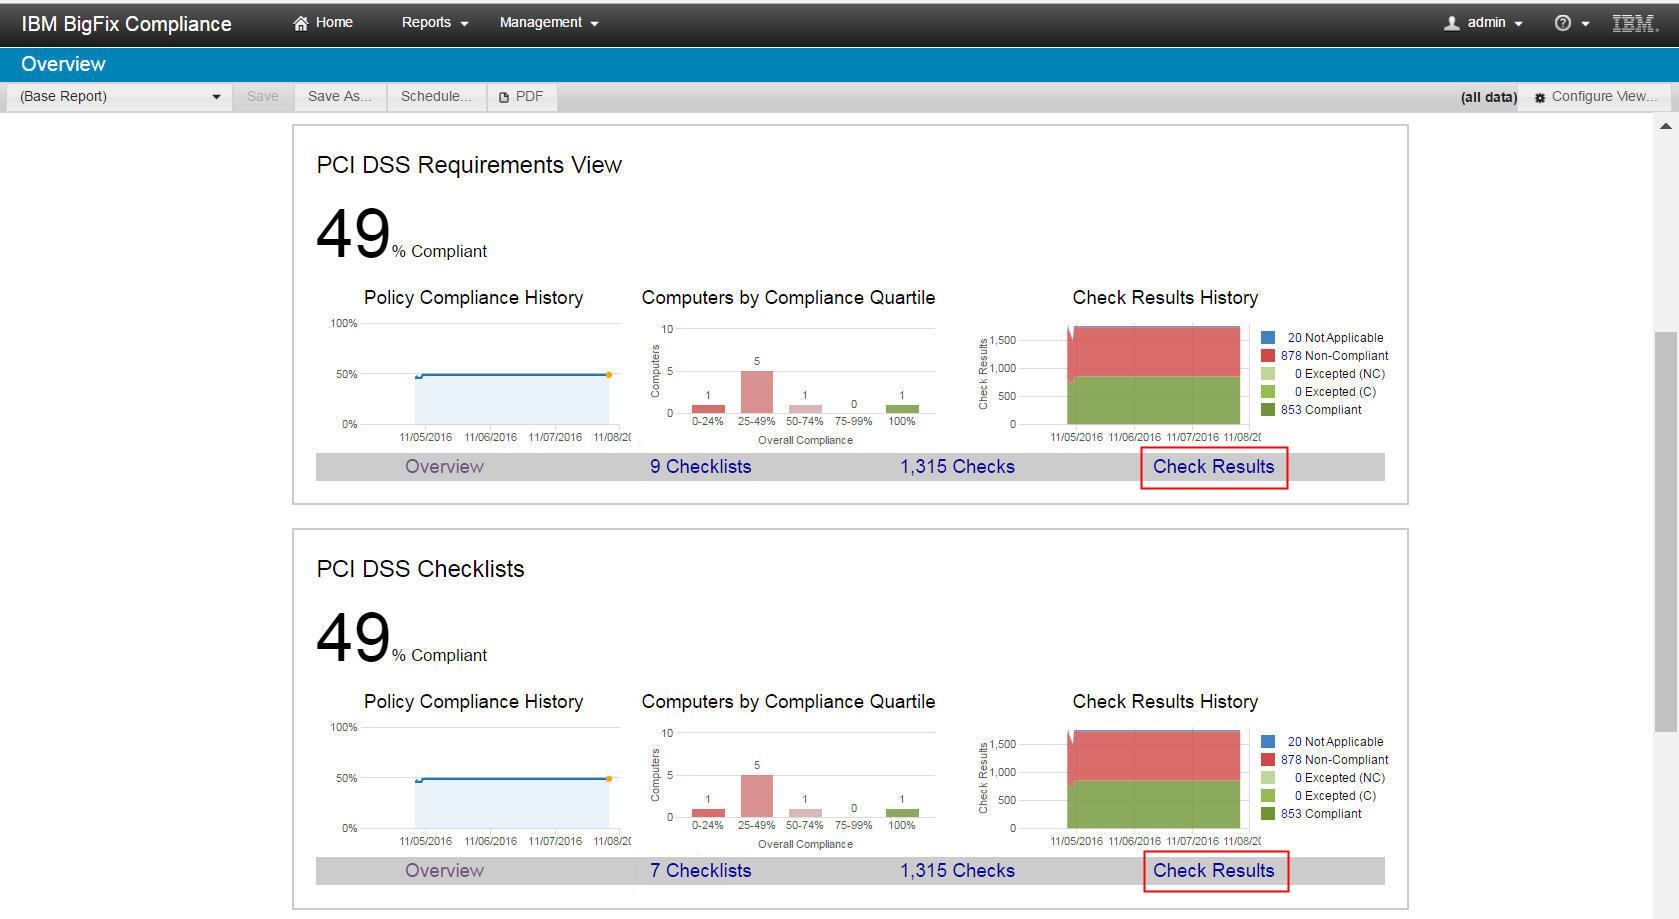
Task: Open 1,315 Checks in PCI DSS Checklists
Action: tap(957, 871)
